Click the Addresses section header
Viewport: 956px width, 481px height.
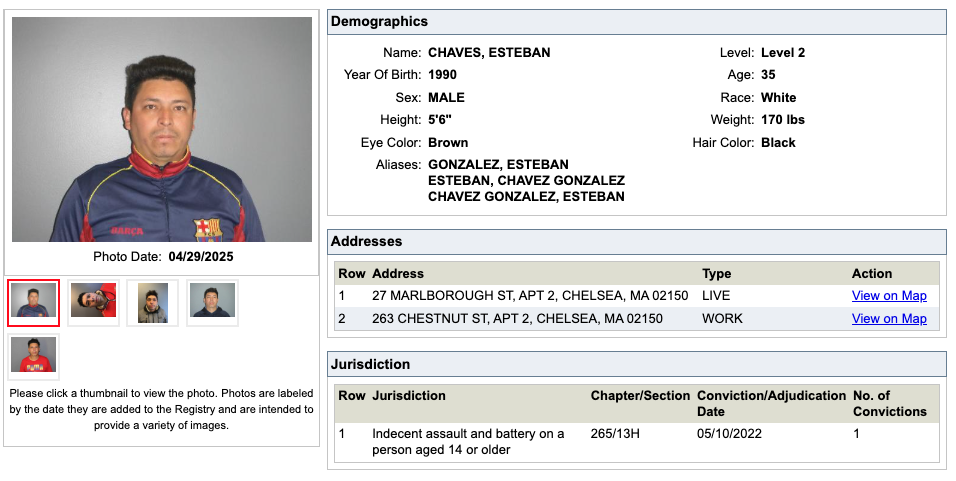(x=366, y=242)
